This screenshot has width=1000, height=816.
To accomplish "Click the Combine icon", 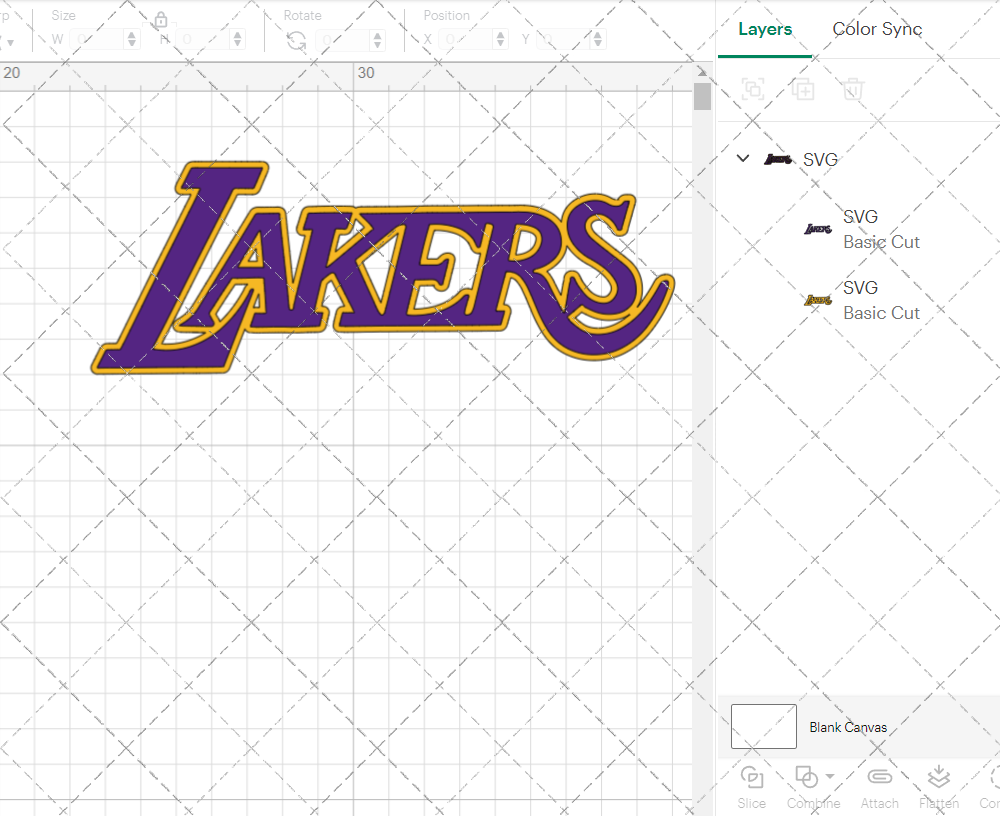I will click(x=807, y=777).
